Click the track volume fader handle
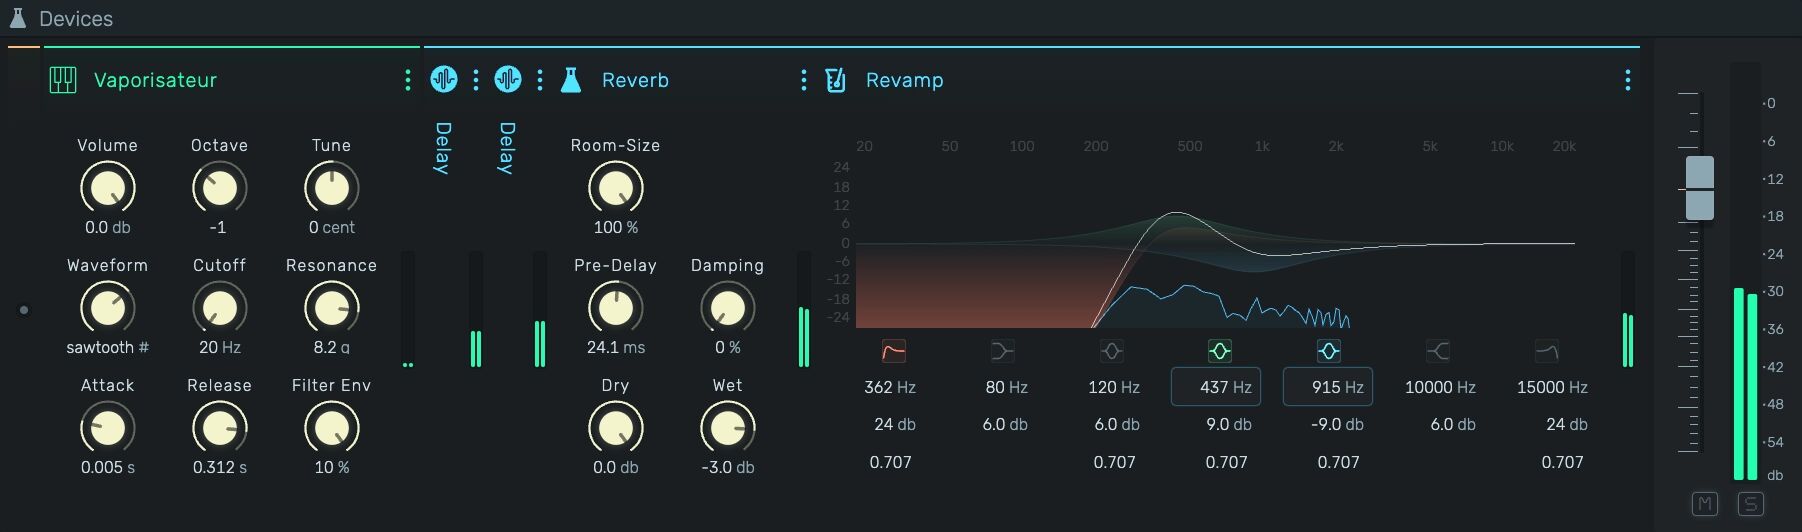This screenshot has height=532, width=1802. tap(1699, 188)
